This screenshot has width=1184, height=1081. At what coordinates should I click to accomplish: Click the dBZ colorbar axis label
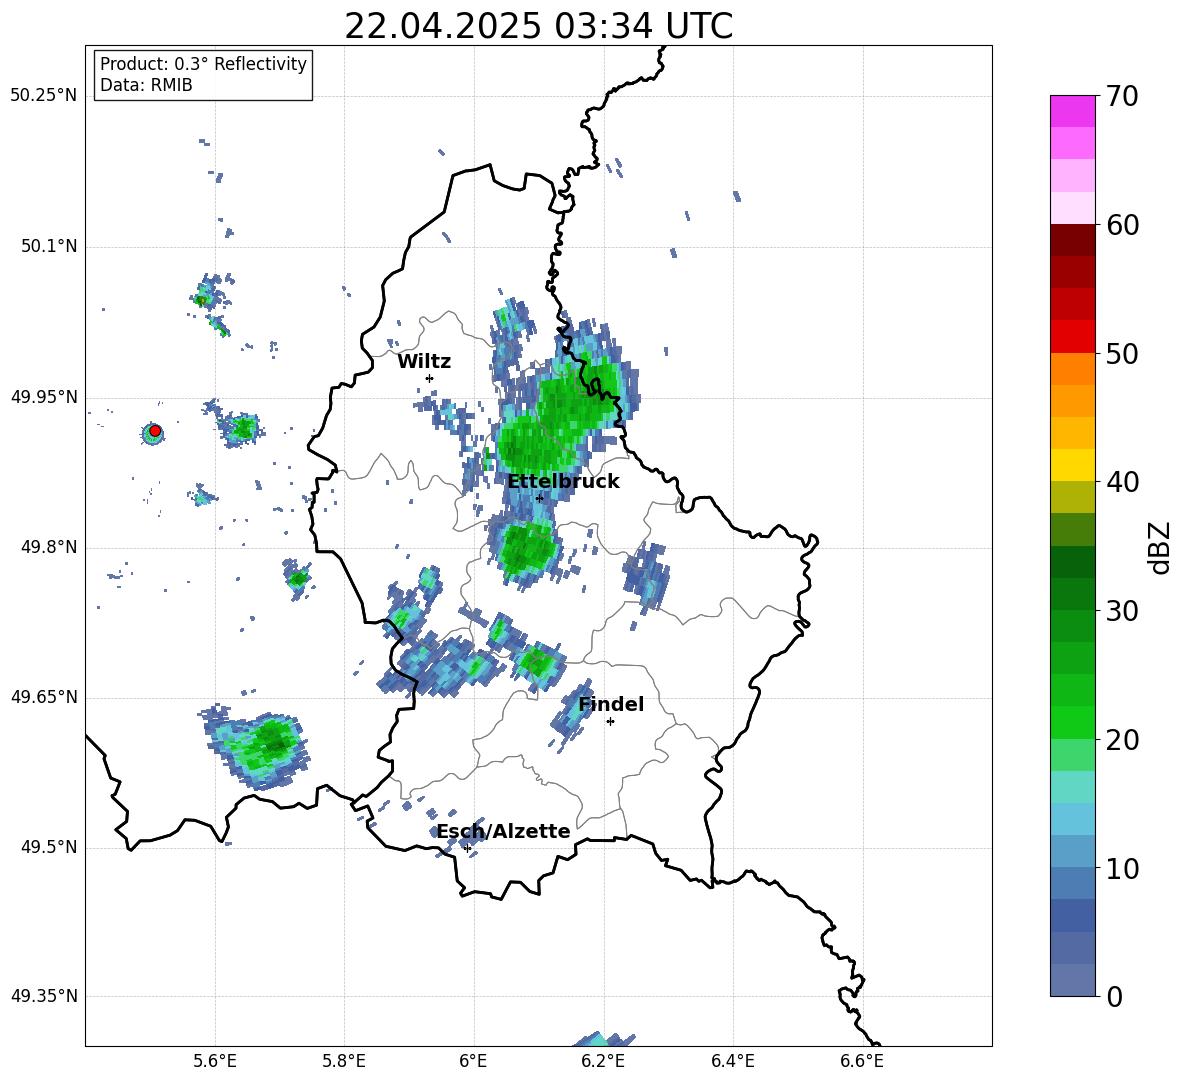coord(1159,547)
